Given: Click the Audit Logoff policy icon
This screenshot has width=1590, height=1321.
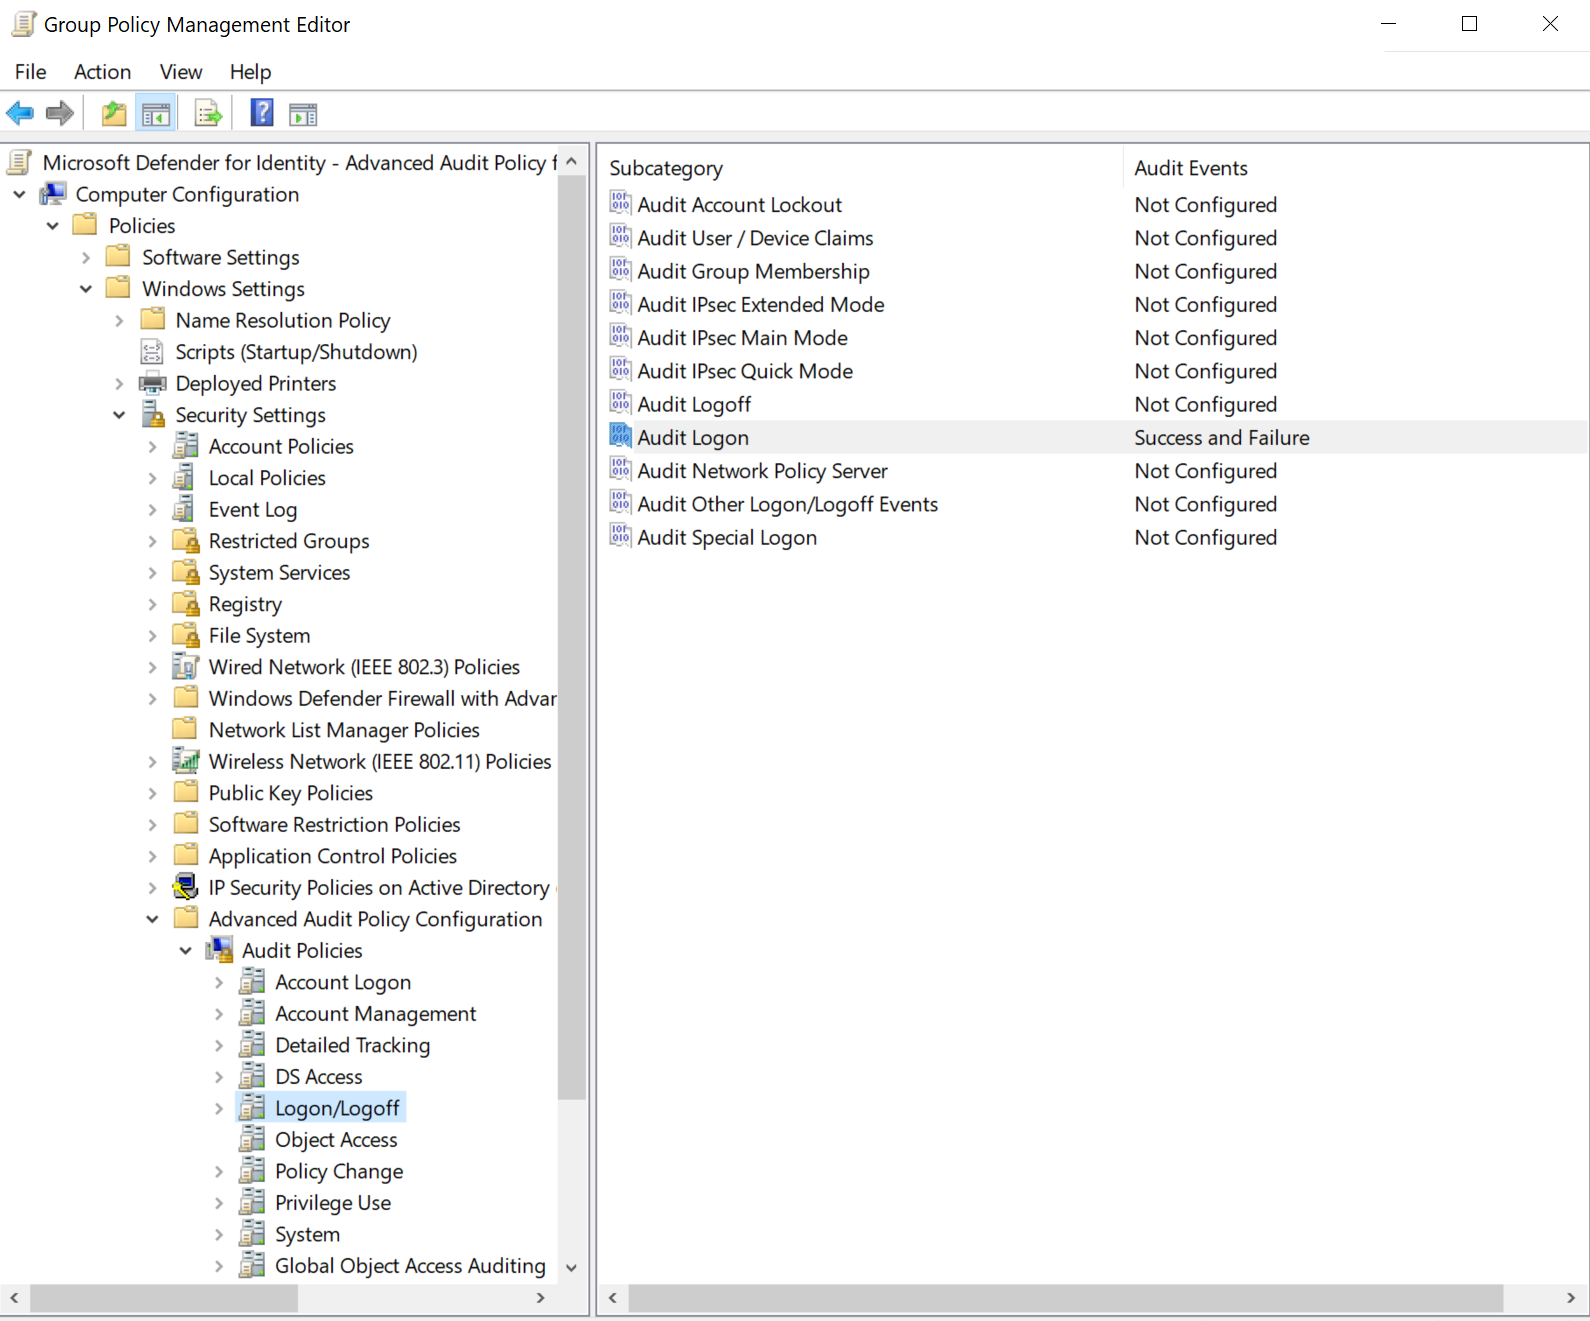Looking at the screenshot, I should click(x=620, y=404).
